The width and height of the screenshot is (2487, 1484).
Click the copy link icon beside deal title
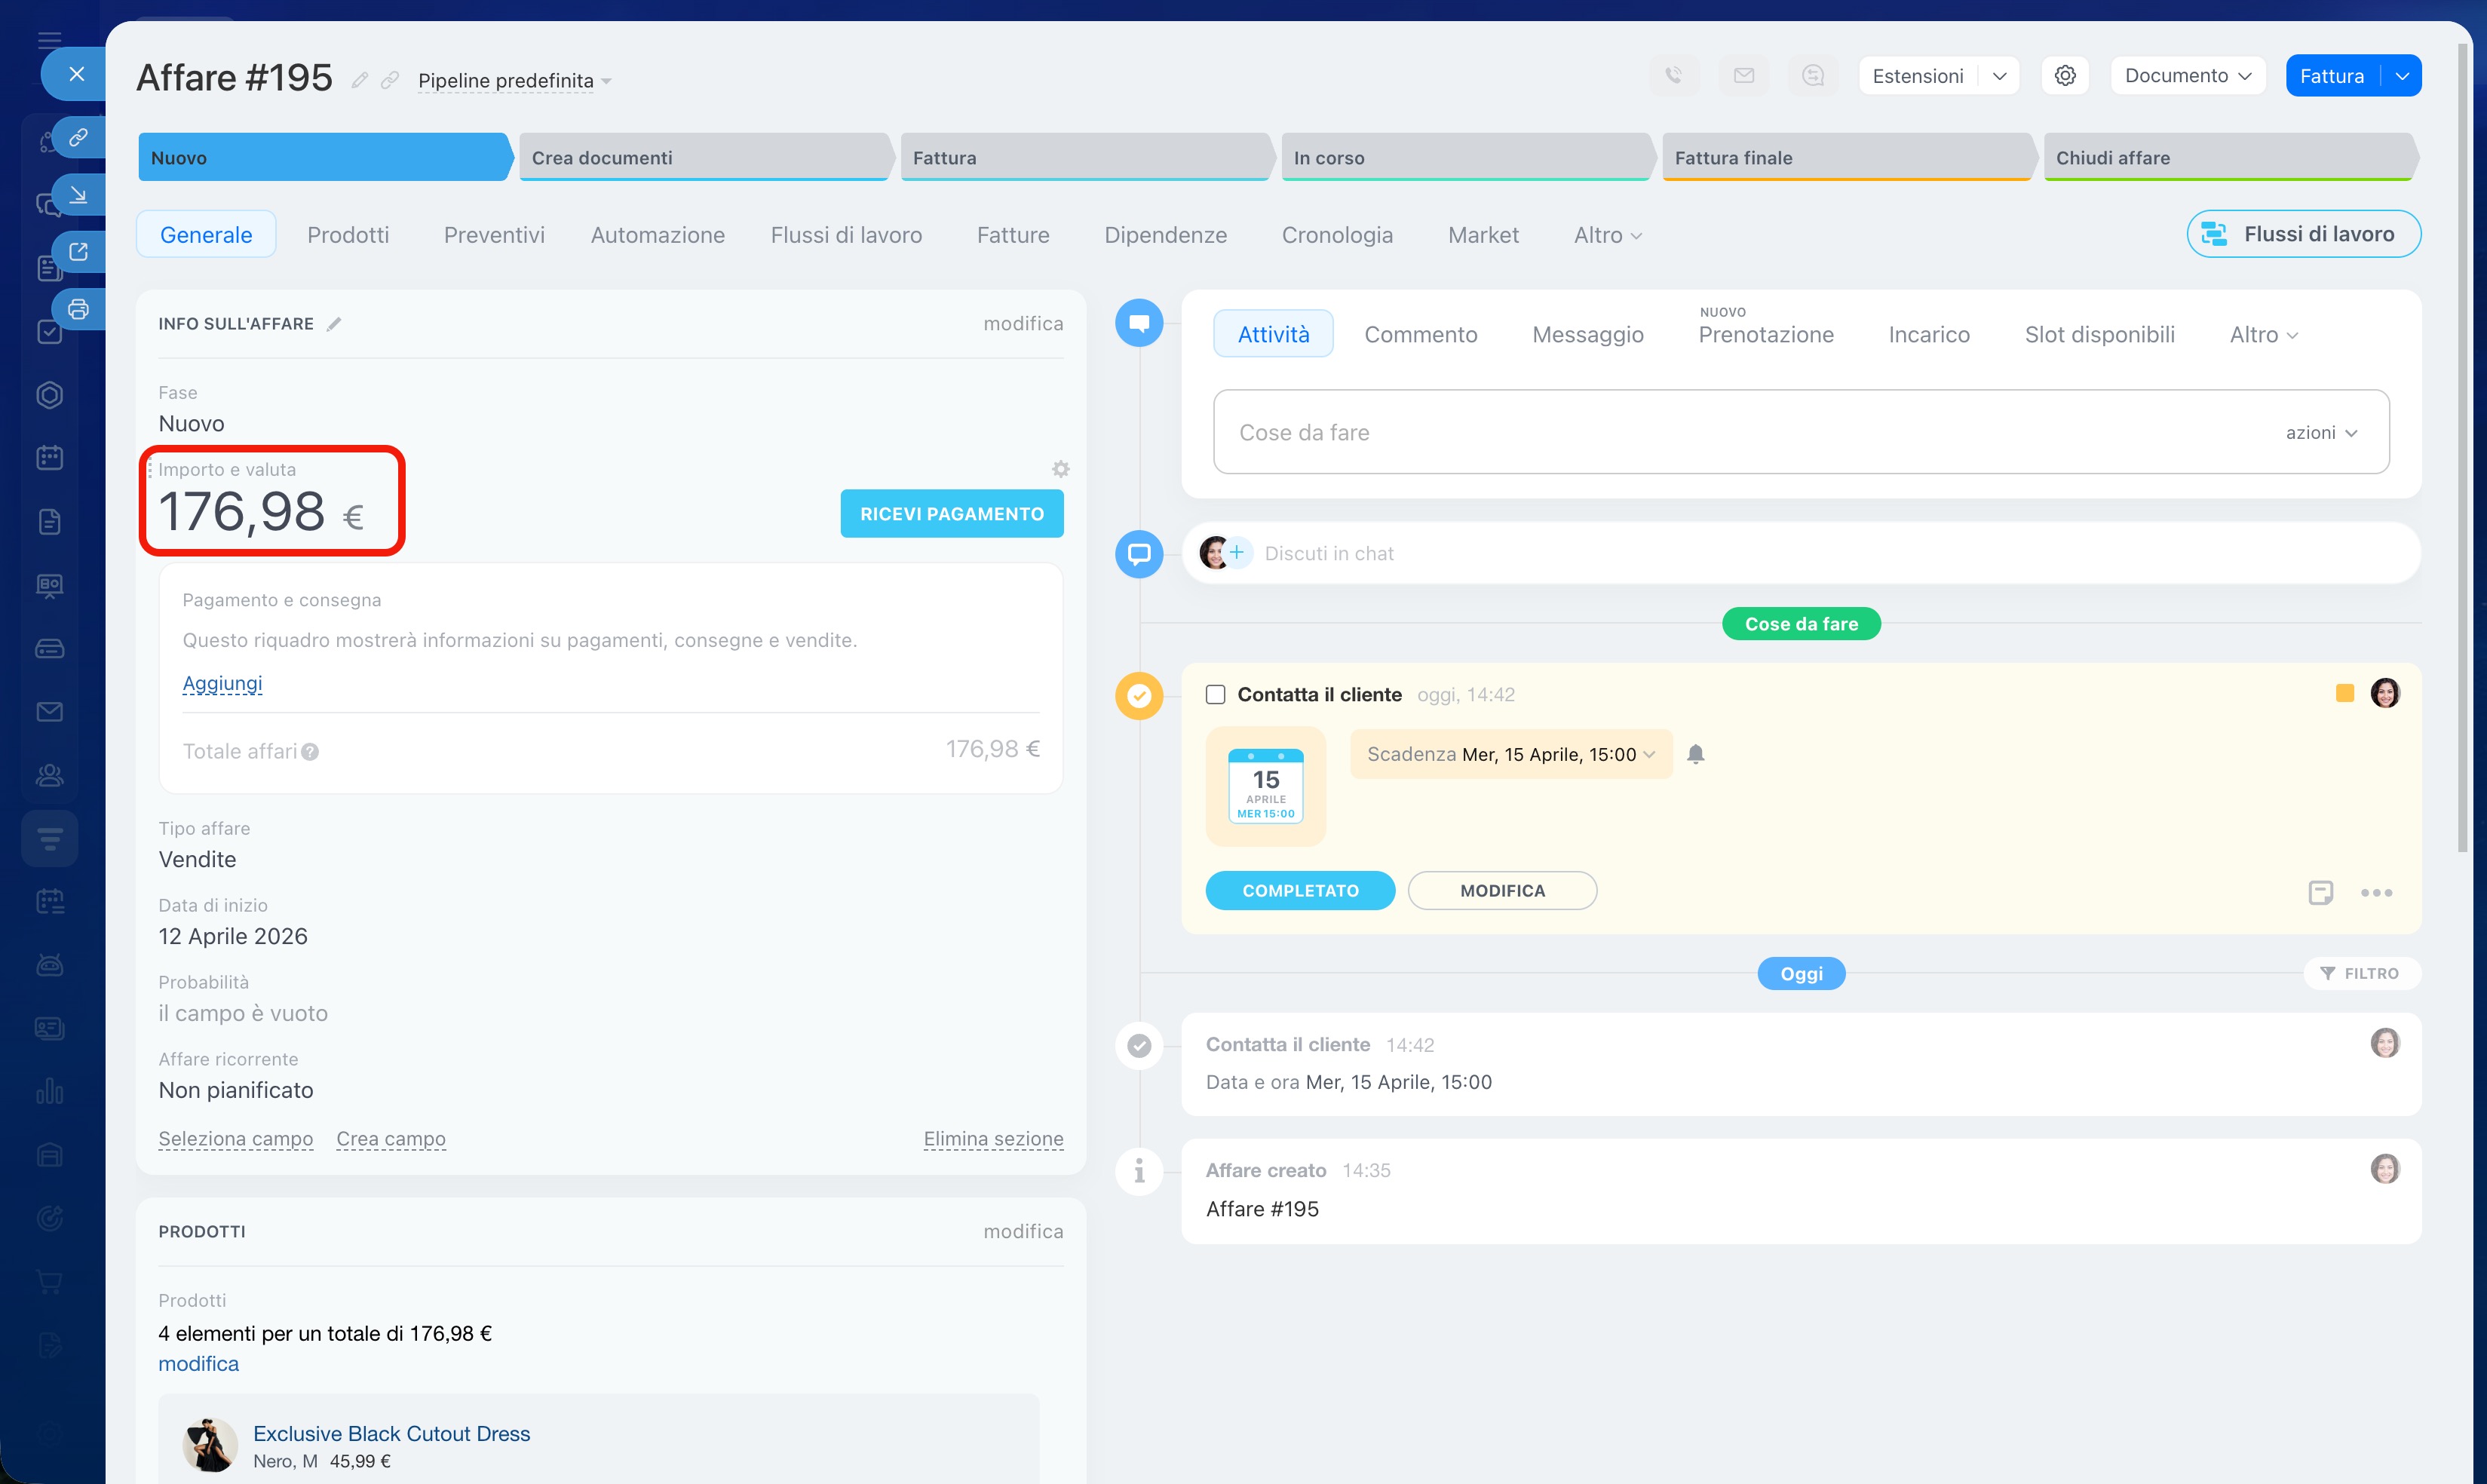pyautogui.click(x=390, y=80)
